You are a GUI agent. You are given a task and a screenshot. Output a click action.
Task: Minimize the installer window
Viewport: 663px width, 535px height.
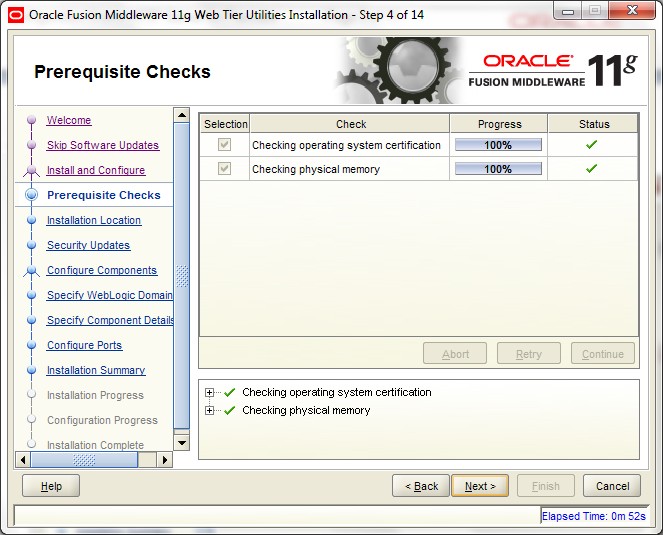568,11
